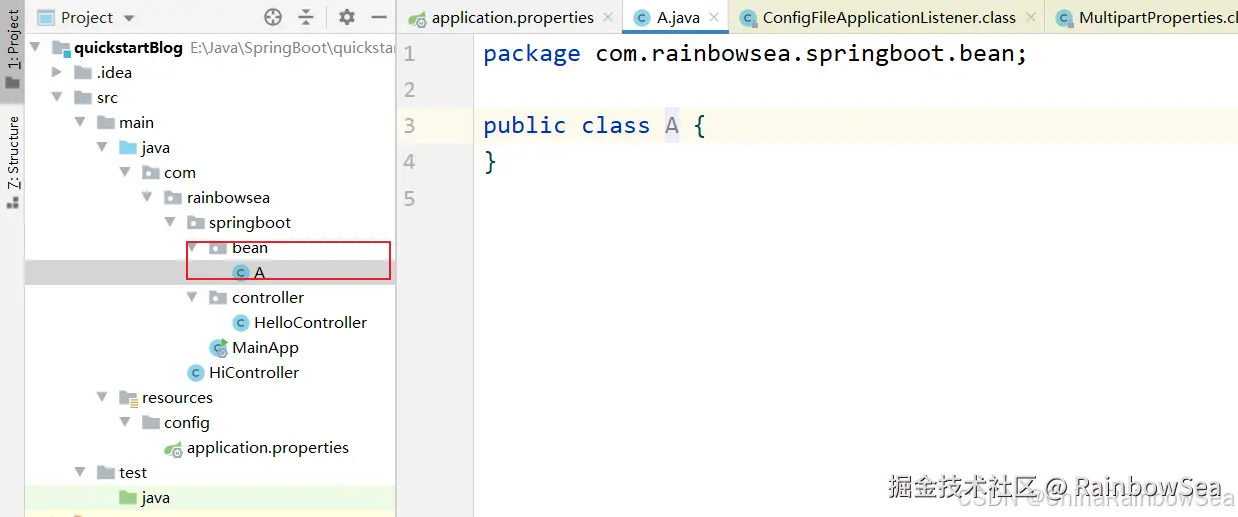Collapse the springboot package
1238x517 pixels.
(x=170, y=222)
